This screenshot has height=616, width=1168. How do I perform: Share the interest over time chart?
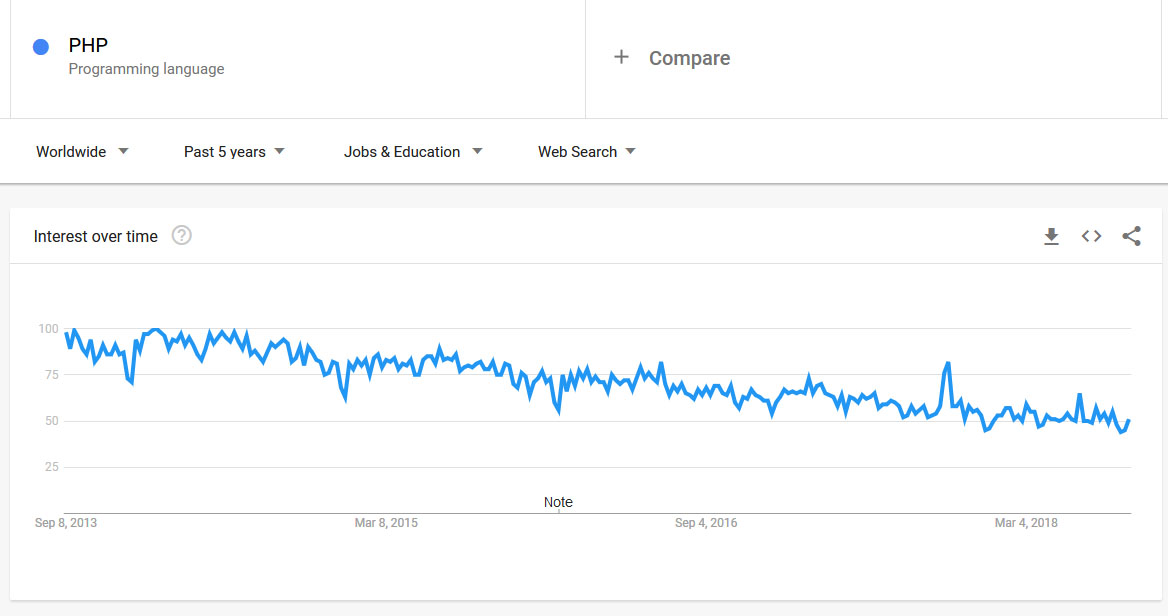click(x=1131, y=237)
